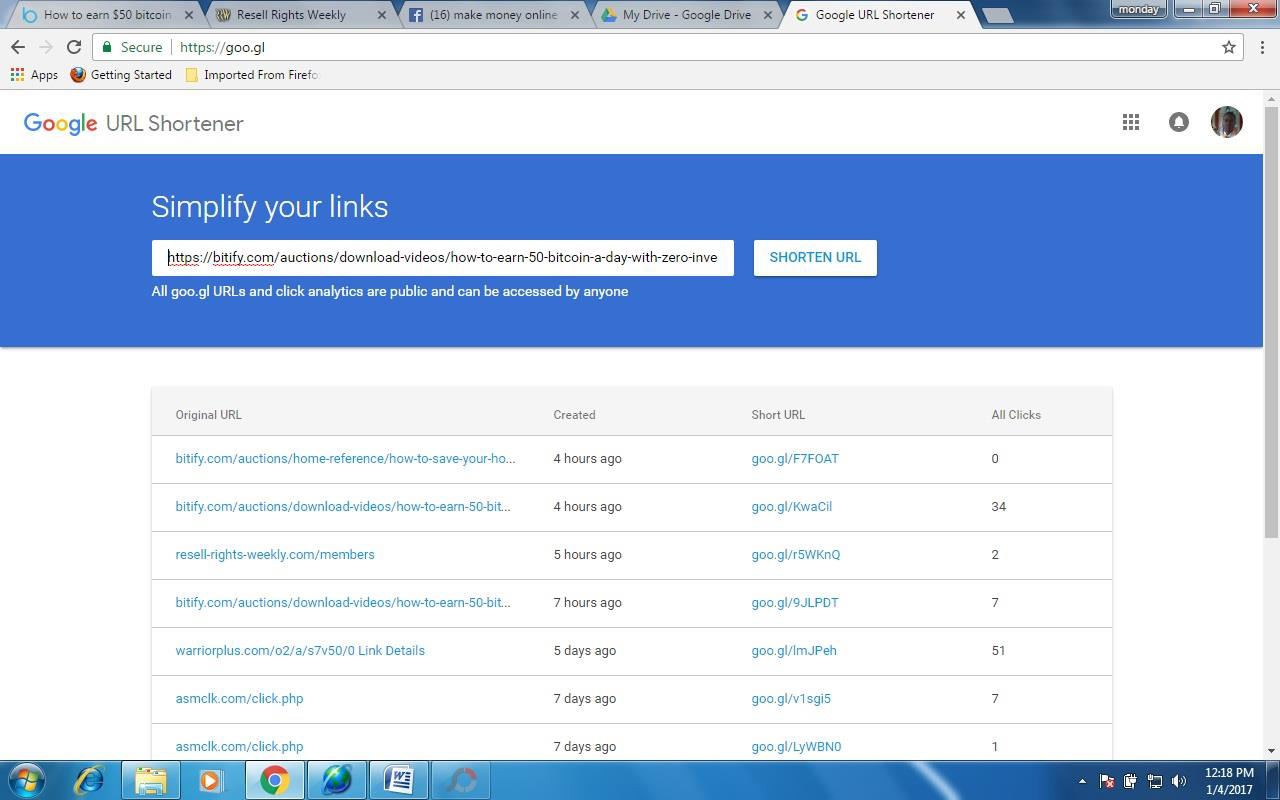Click the '5 hours ago' created cell
Image resolution: width=1280 pixels, height=800 pixels.
click(587, 554)
